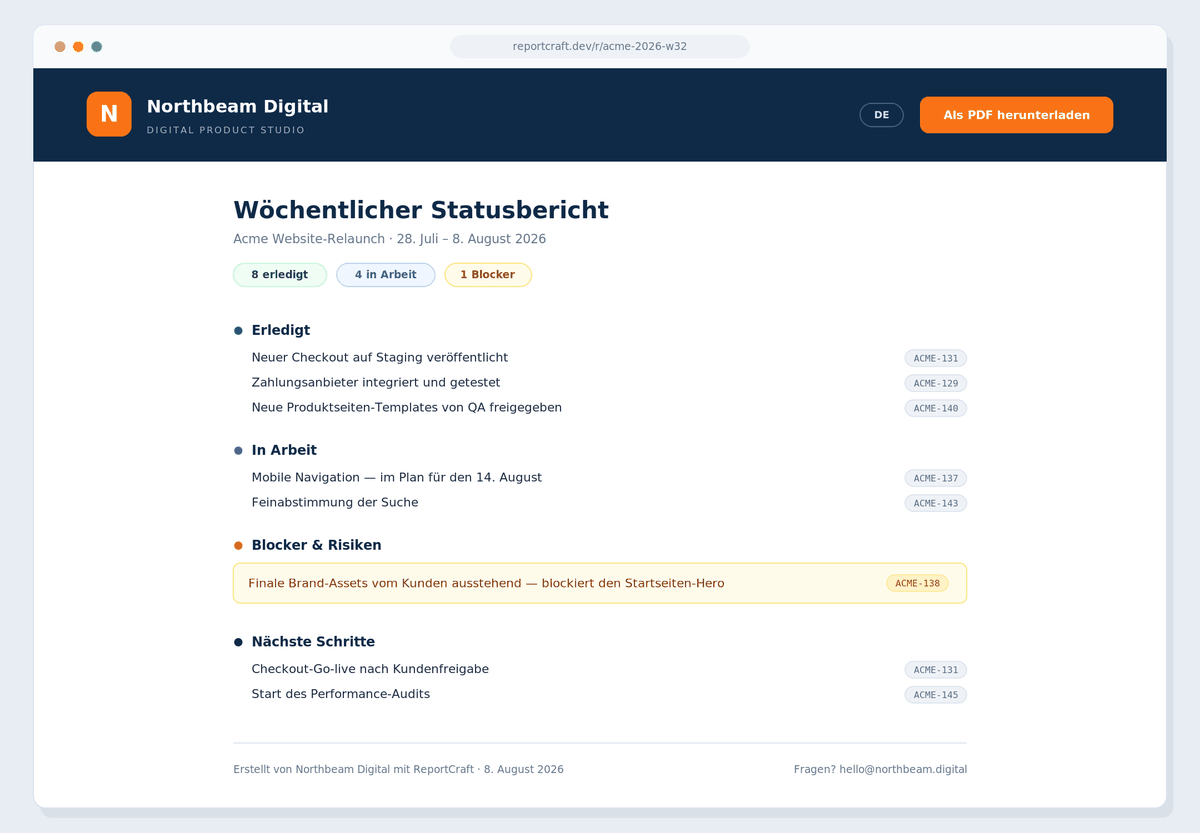
Task: Click the 'Erstellt von Northbeam Digital' footer text
Action: (x=398, y=769)
